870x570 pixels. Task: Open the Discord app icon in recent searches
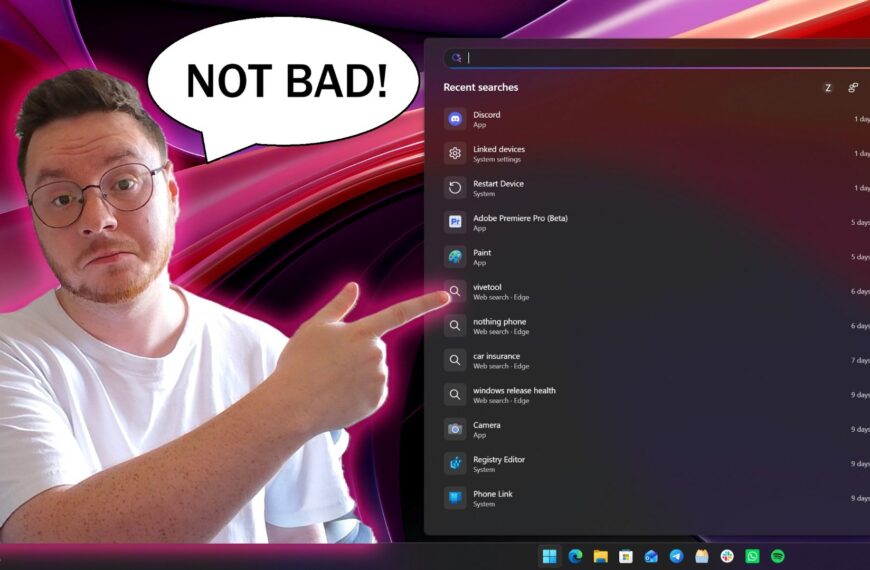pos(455,119)
